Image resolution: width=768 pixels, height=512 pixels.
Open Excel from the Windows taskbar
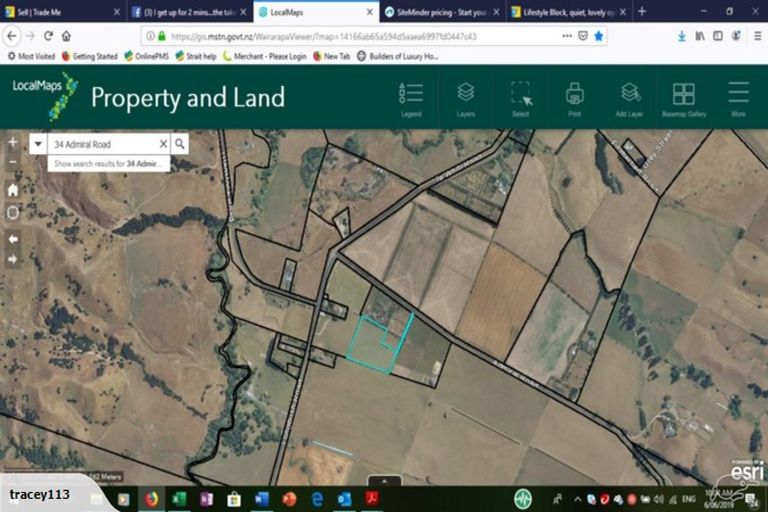coord(180,498)
